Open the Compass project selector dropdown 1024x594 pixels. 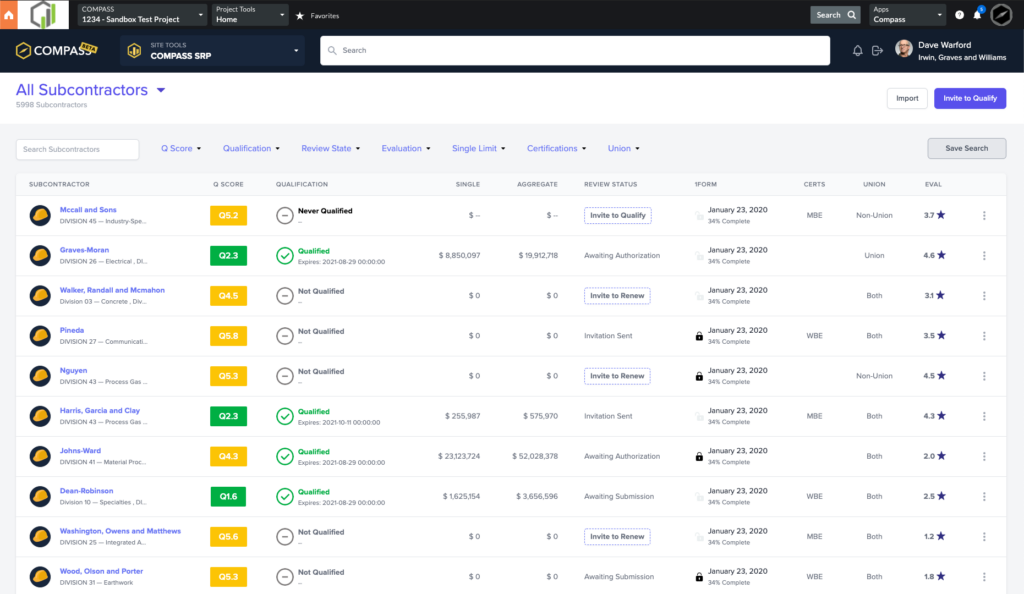point(142,14)
